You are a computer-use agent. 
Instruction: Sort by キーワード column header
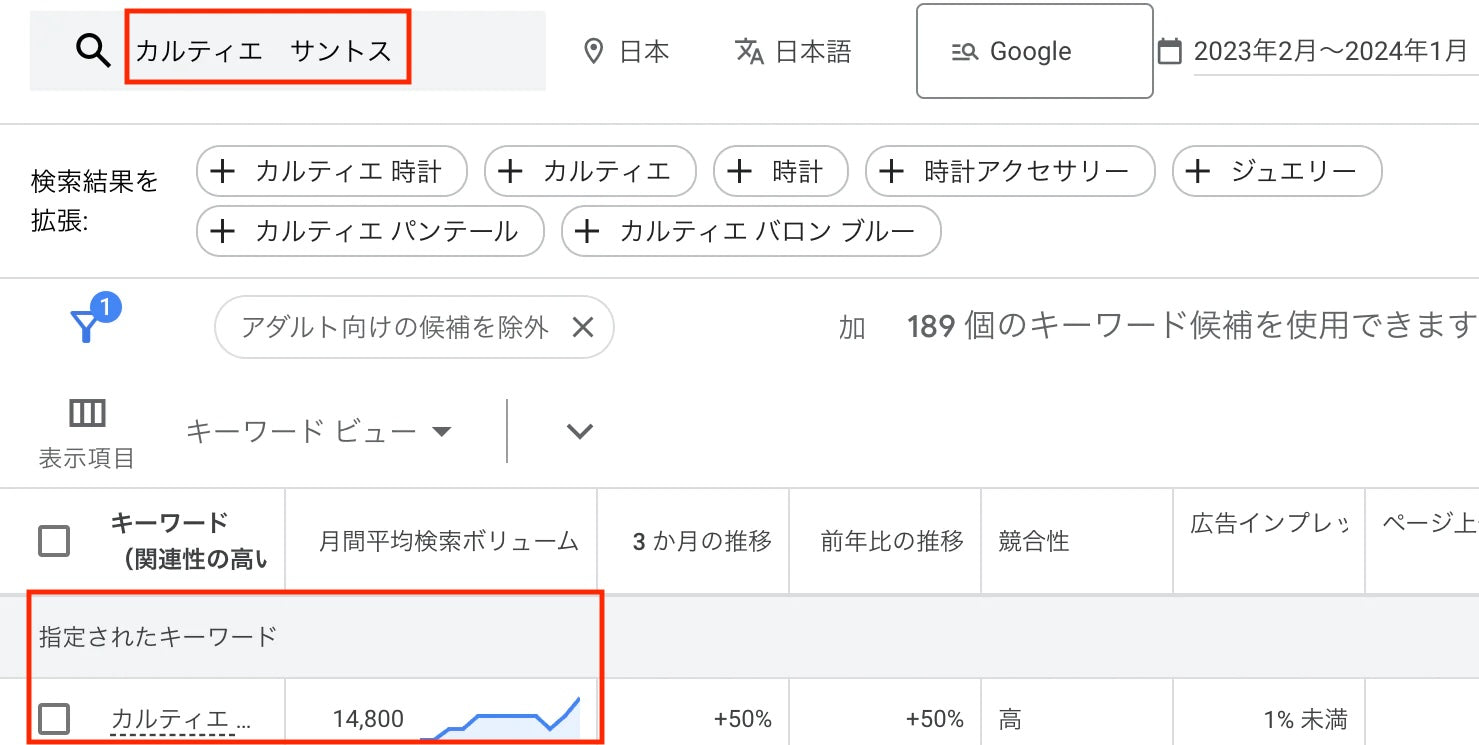click(188, 541)
